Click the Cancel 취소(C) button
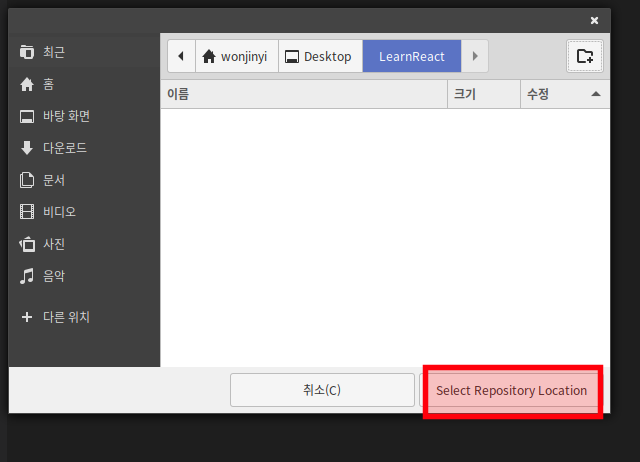Viewport: 640px width, 462px height. (322, 390)
